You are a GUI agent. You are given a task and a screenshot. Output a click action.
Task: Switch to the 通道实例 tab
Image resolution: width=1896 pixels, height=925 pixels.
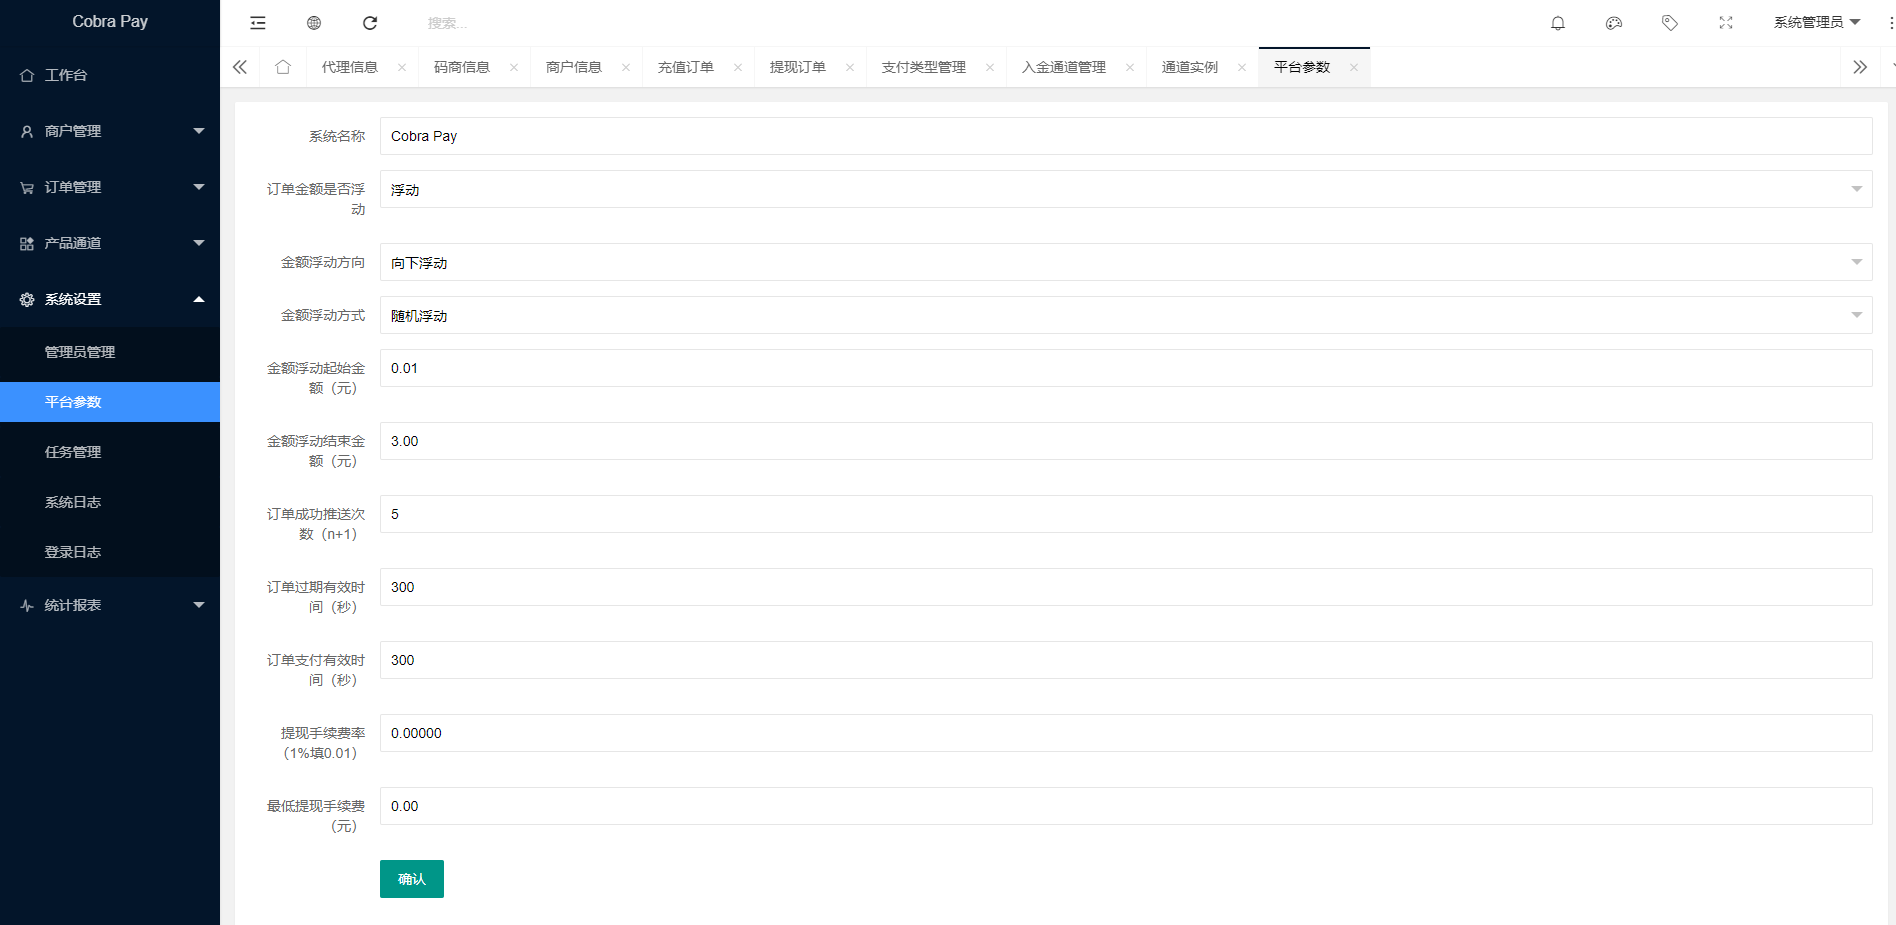[x=1191, y=66]
